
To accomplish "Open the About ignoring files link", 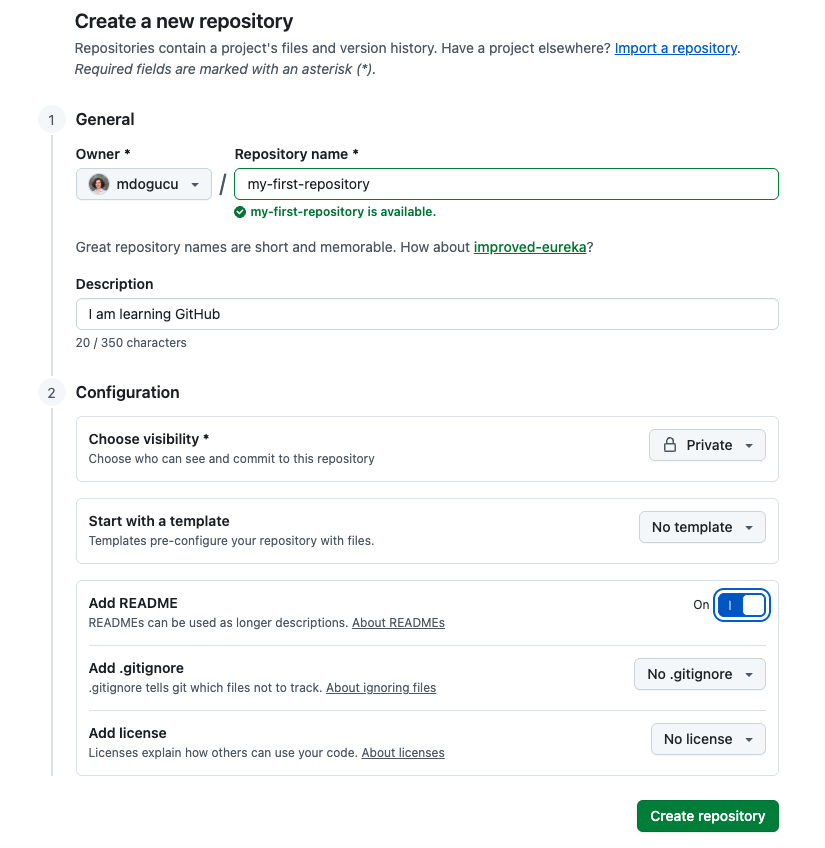I will pos(381,687).
